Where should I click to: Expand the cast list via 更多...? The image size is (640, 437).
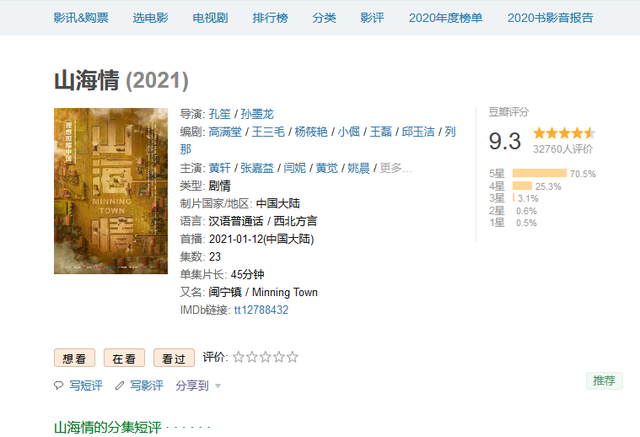point(396,168)
